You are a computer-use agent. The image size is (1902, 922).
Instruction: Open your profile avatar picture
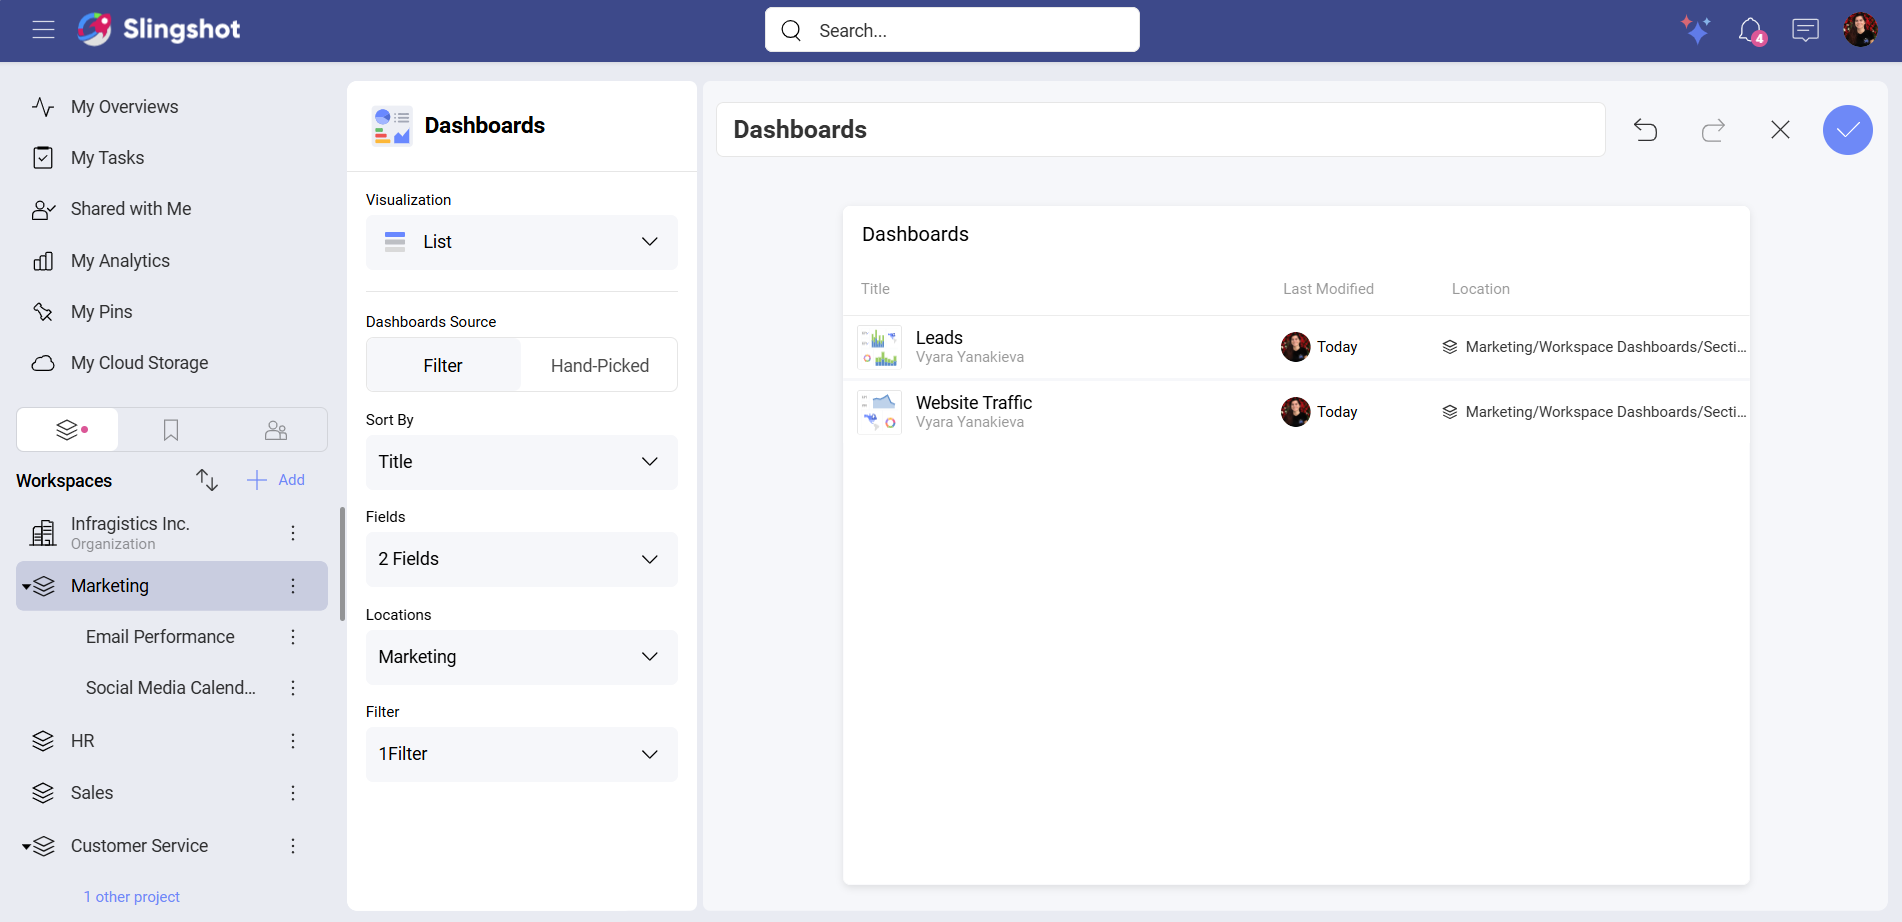(x=1861, y=29)
